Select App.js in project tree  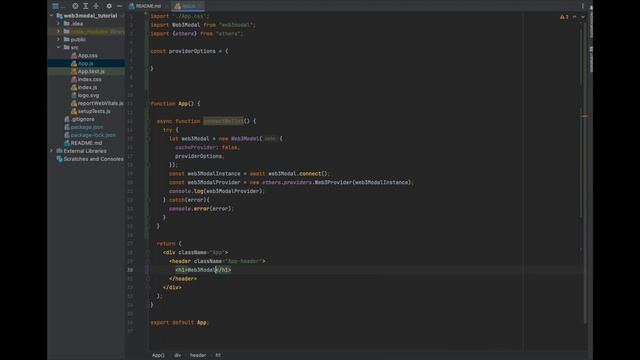[85, 63]
